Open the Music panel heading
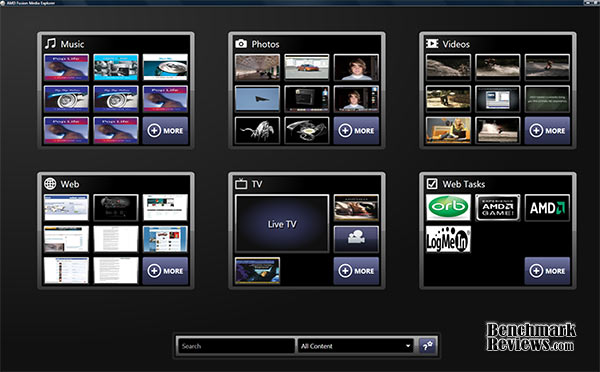The height and width of the screenshot is (372, 600). pos(72,44)
